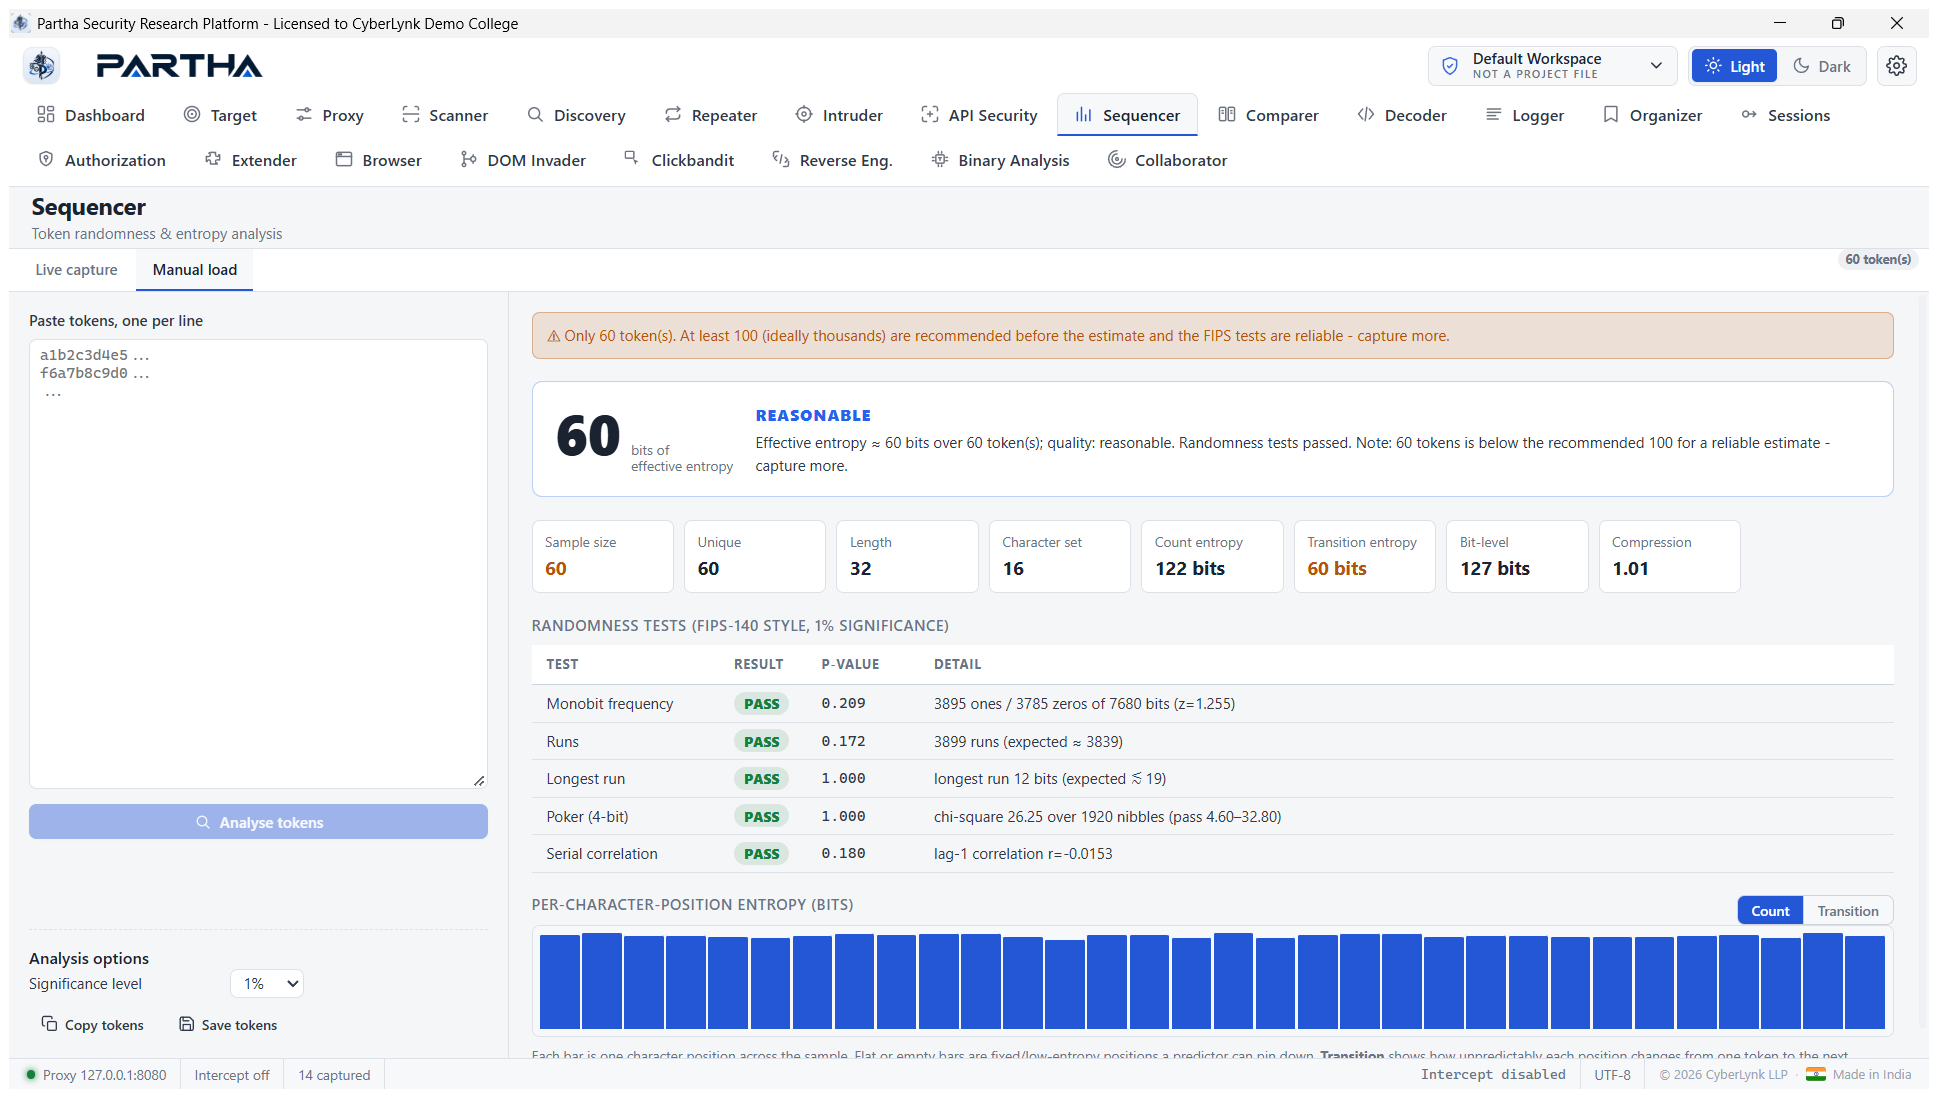Click the Scanner icon
Screen dimensions: 1938x1098
pyautogui.click(x=410, y=115)
